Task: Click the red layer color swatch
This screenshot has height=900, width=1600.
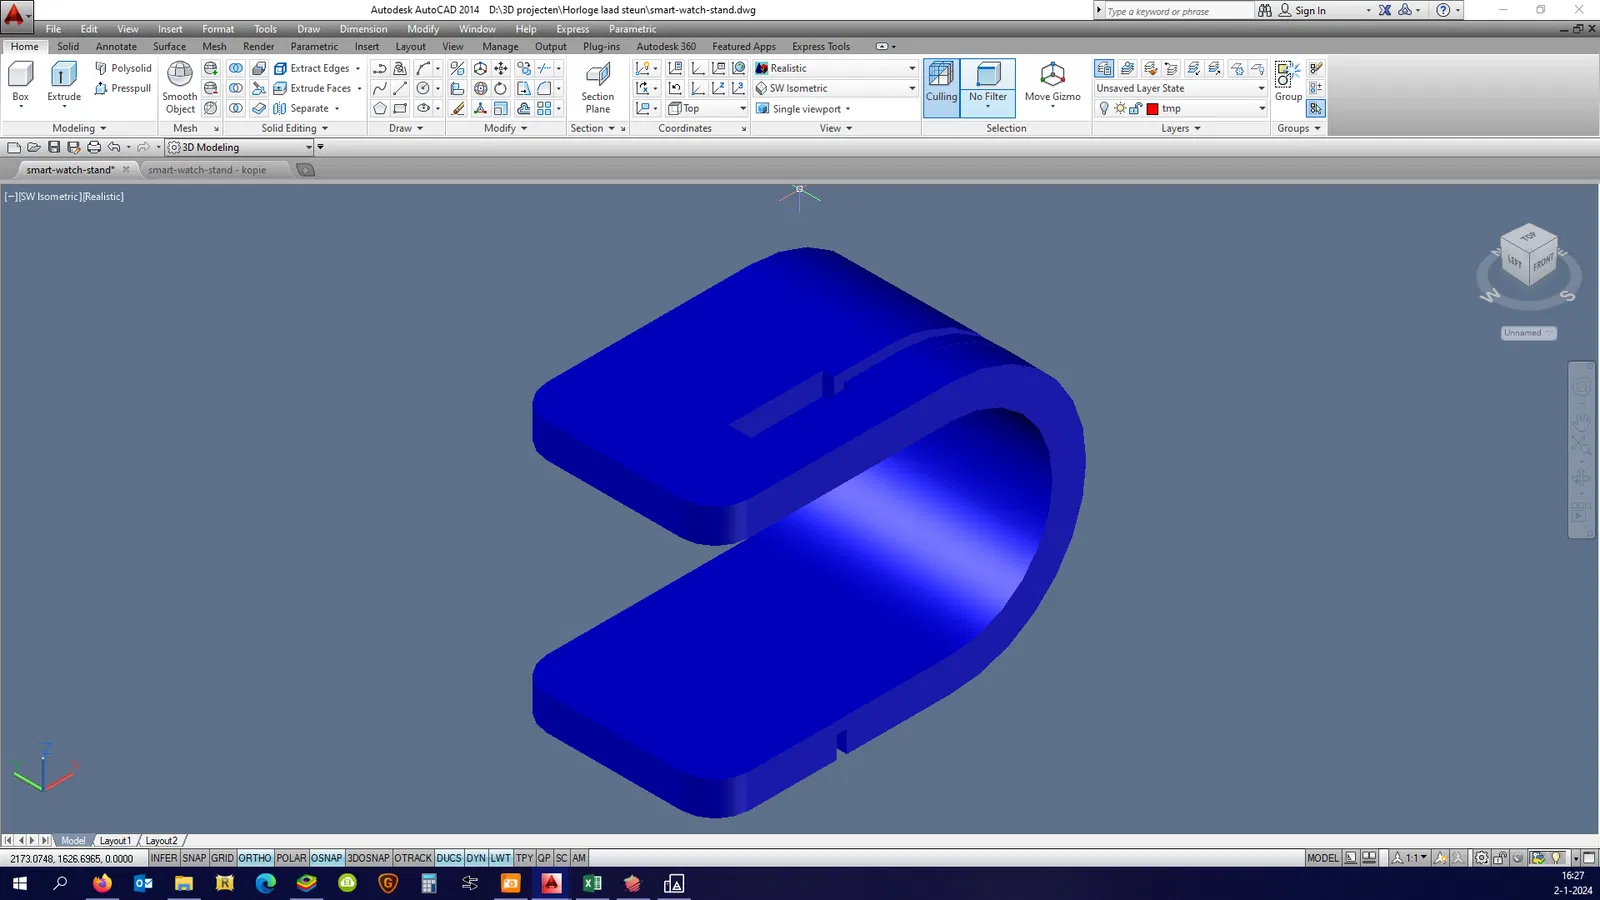Action: (1152, 109)
